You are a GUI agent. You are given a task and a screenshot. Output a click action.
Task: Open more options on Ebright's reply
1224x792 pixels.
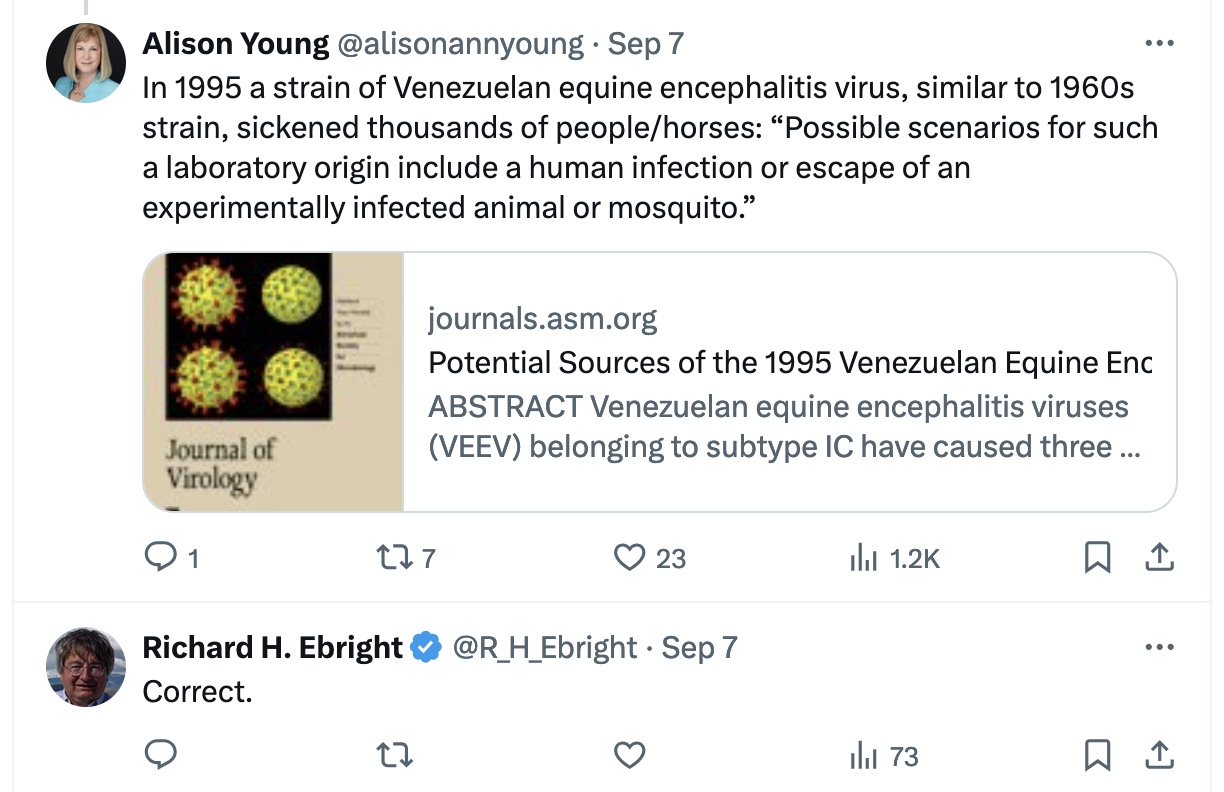[x=1158, y=648]
